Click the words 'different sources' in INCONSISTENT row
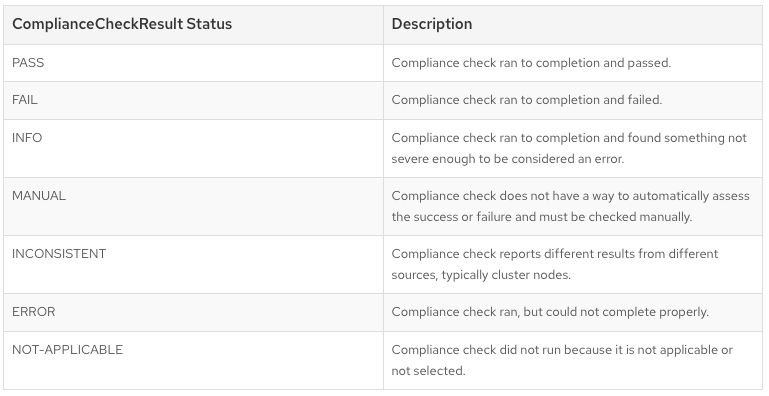 pos(555,264)
